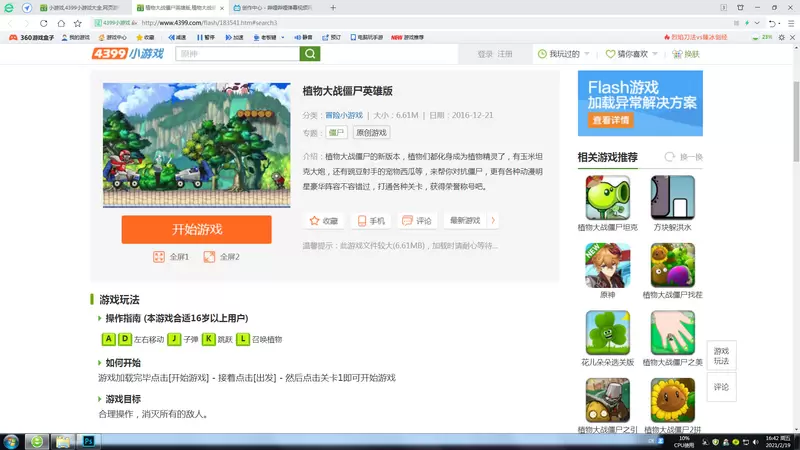Open the 植物大战僵尸坦克 game thumbnail
800x450 pixels.
coord(608,198)
